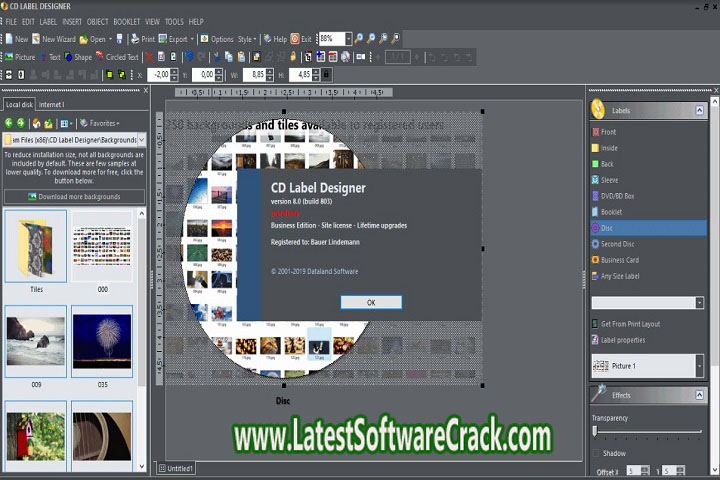
Task: Click the Copy icon
Action: click(228, 57)
